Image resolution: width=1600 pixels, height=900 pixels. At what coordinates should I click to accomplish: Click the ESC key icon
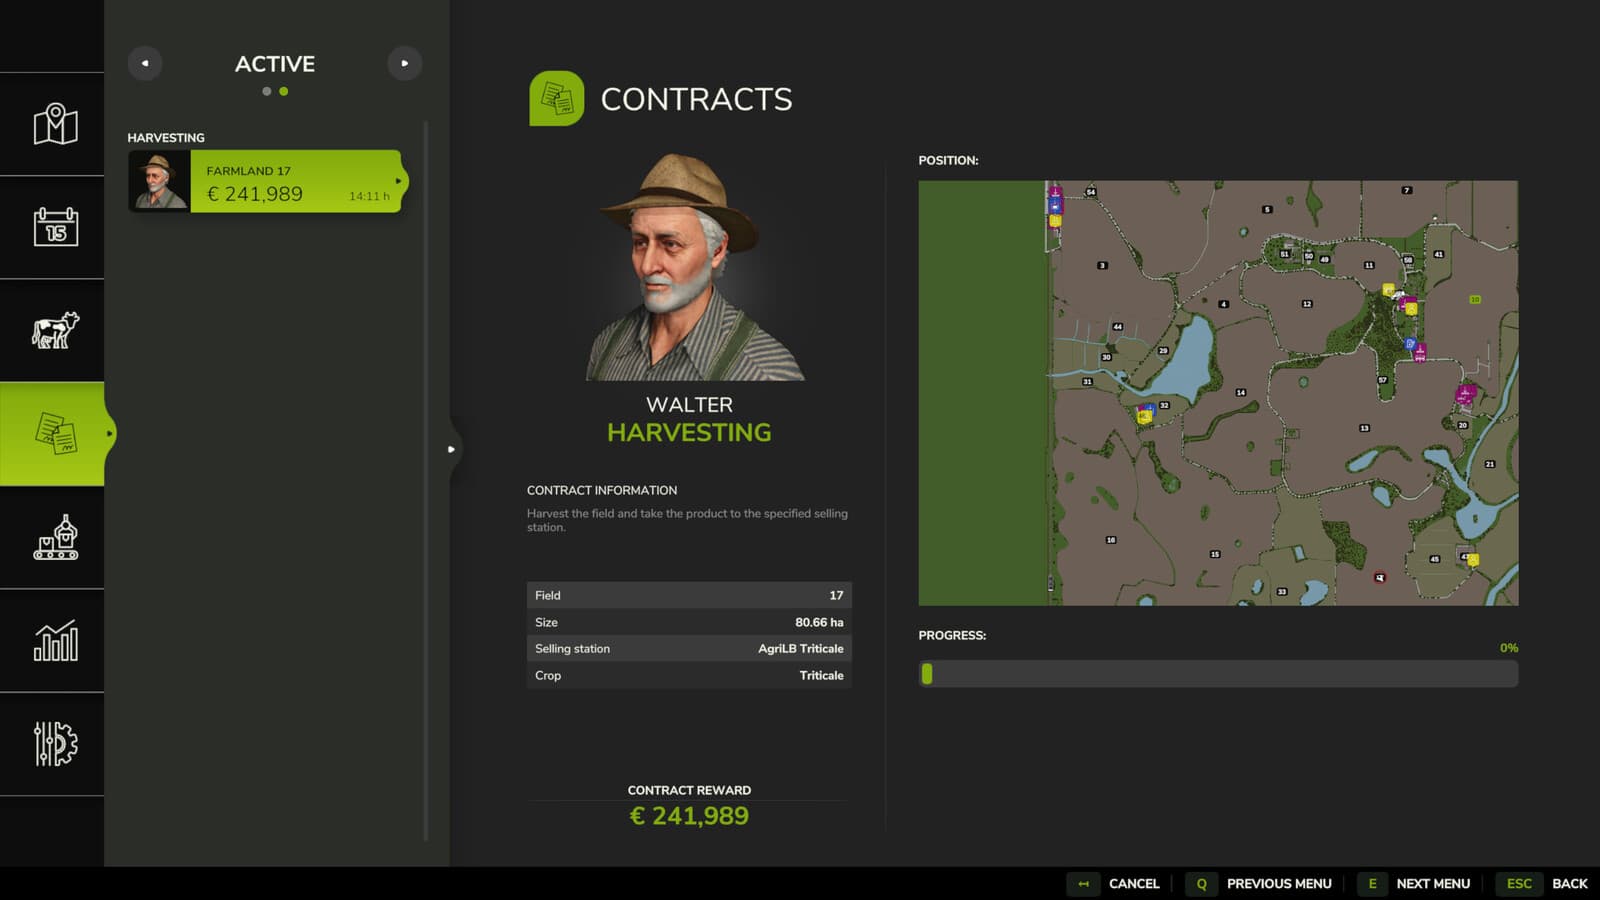click(x=1519, y=884)
